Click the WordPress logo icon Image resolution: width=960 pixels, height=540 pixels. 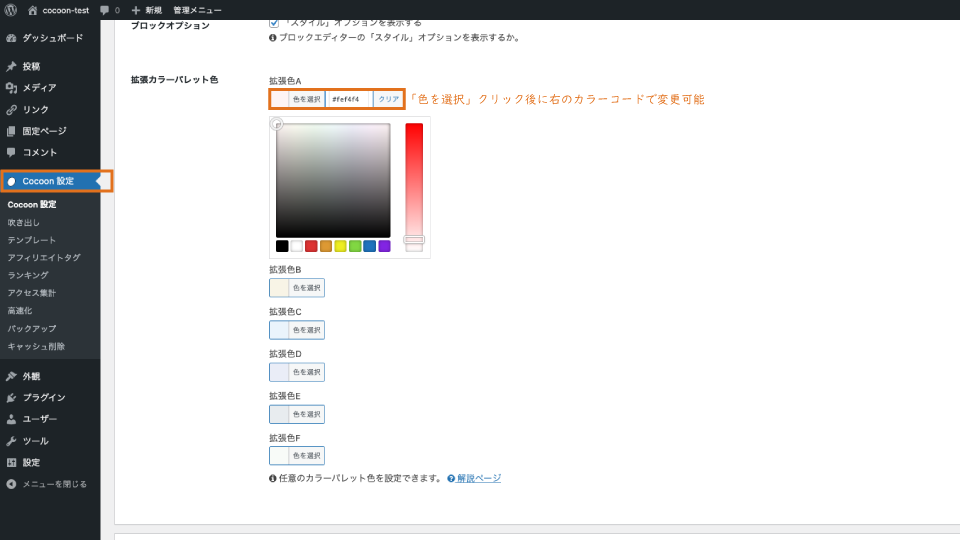pos(10,10)
